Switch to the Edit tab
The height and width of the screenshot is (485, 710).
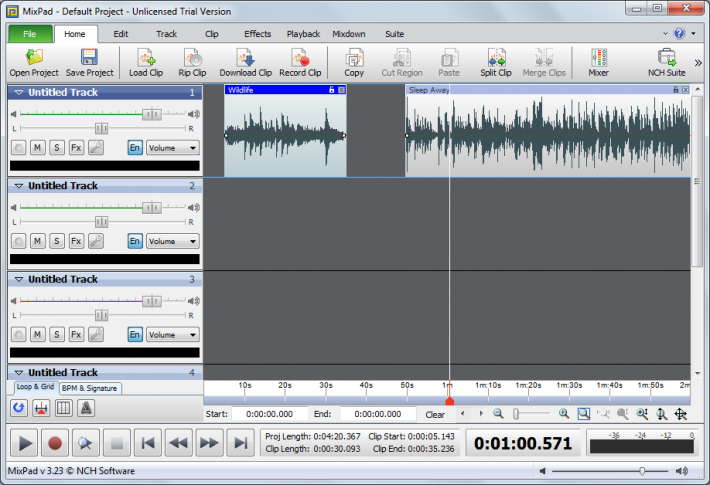[120, 34]
